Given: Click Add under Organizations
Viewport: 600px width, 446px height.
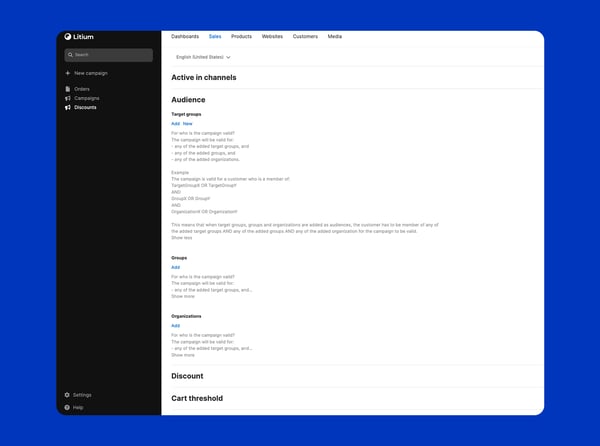Looking at the screenshot, I should pyautogui.click(x=175, y=326).
